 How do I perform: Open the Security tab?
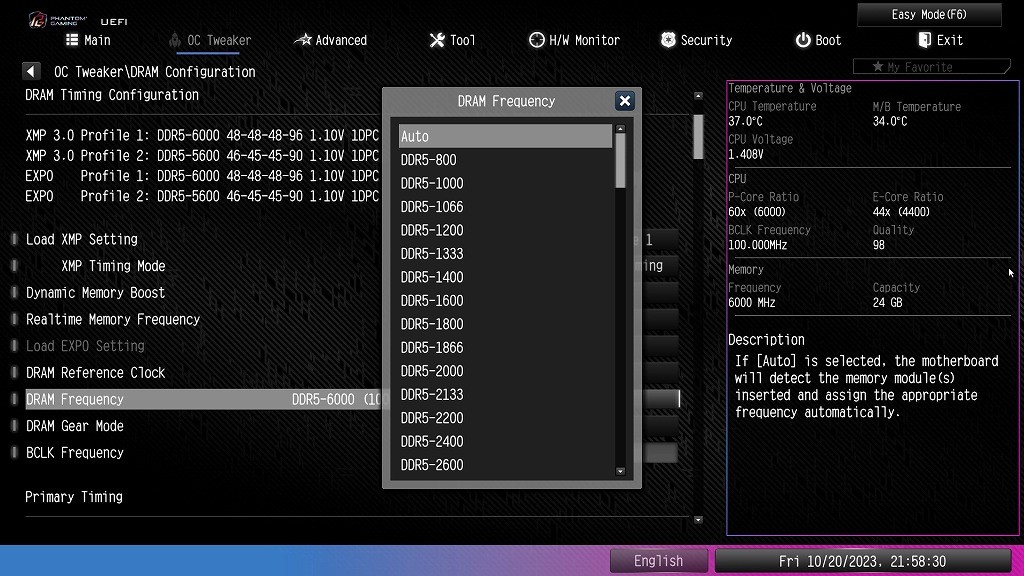[x=697, y=40]
